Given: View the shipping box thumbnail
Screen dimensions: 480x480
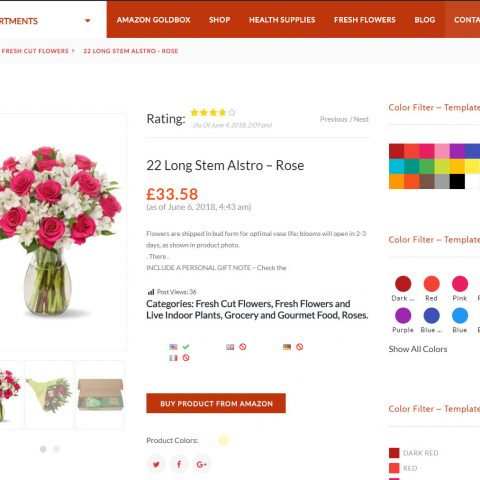Looking at the screenshot, I should [100, 395].
